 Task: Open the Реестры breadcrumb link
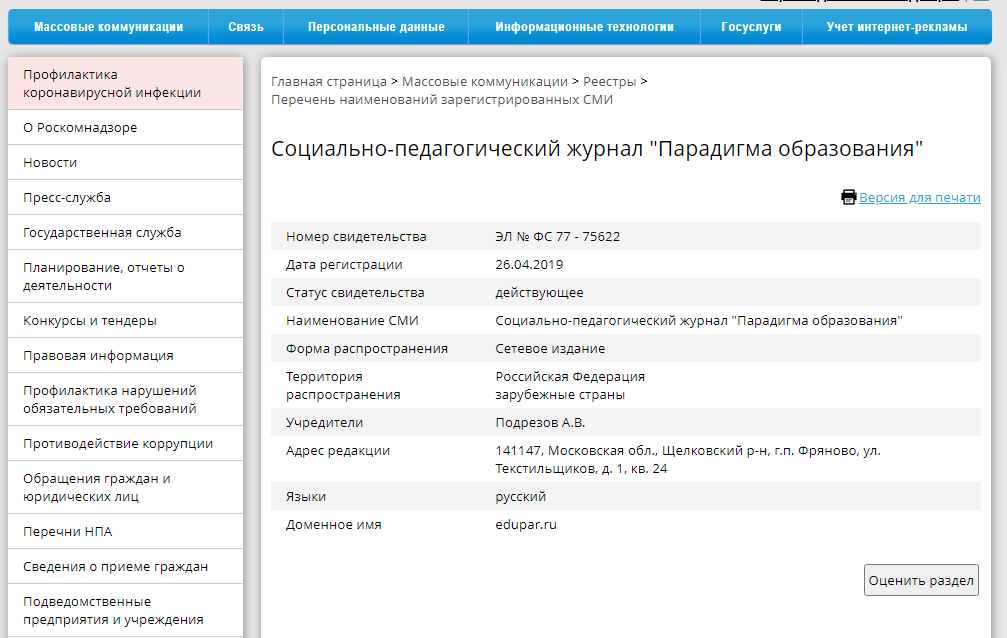(609, 82)
